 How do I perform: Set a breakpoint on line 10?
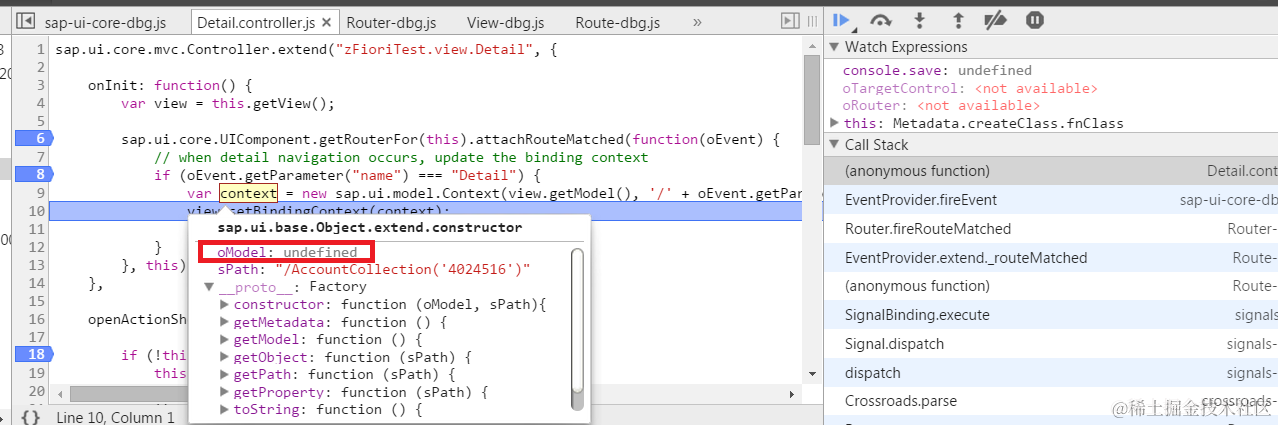point(35,211)
